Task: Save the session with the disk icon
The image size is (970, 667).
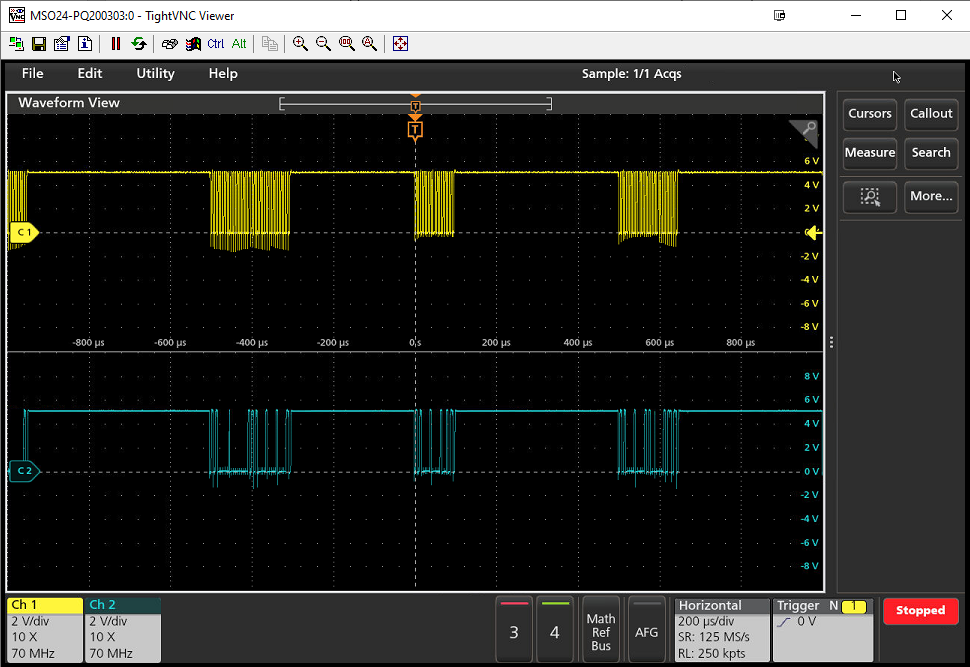Action: click(x=38, y=43)
